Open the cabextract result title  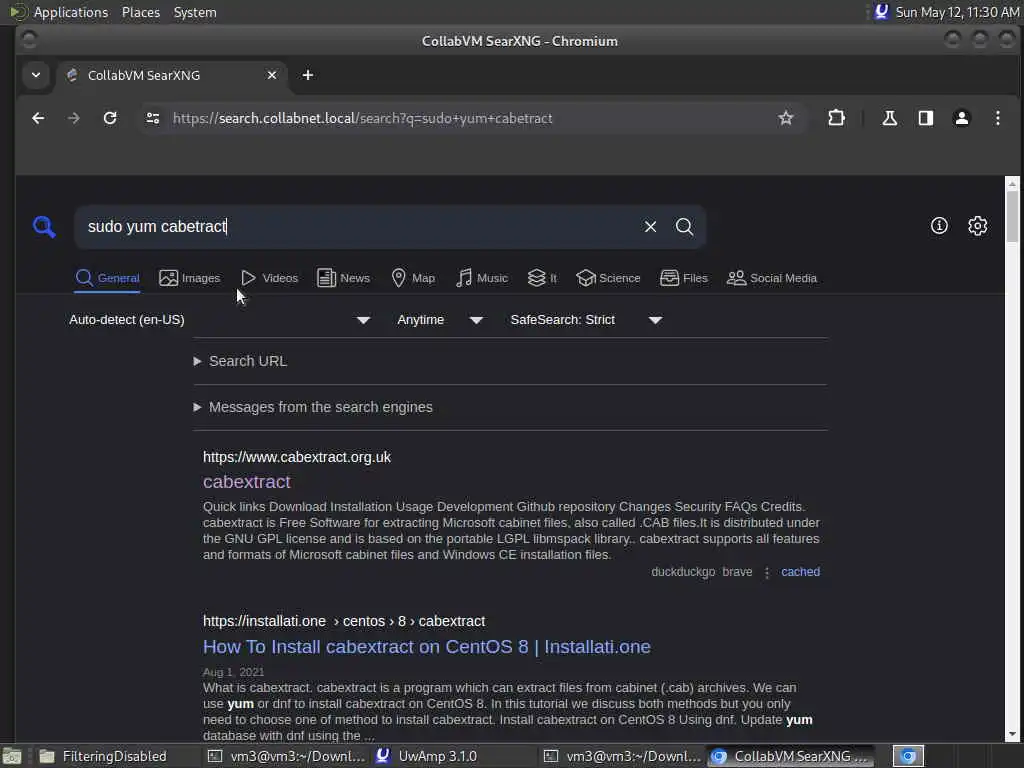click(246, 481)
